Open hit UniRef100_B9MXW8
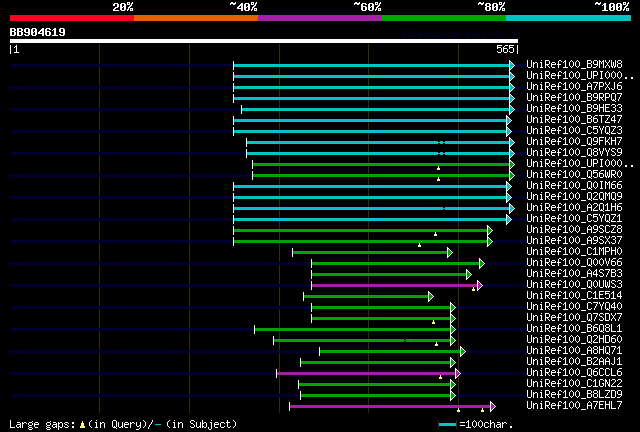Image resolution: width=640 pixels, height=432 pixels. pos(574,65)
